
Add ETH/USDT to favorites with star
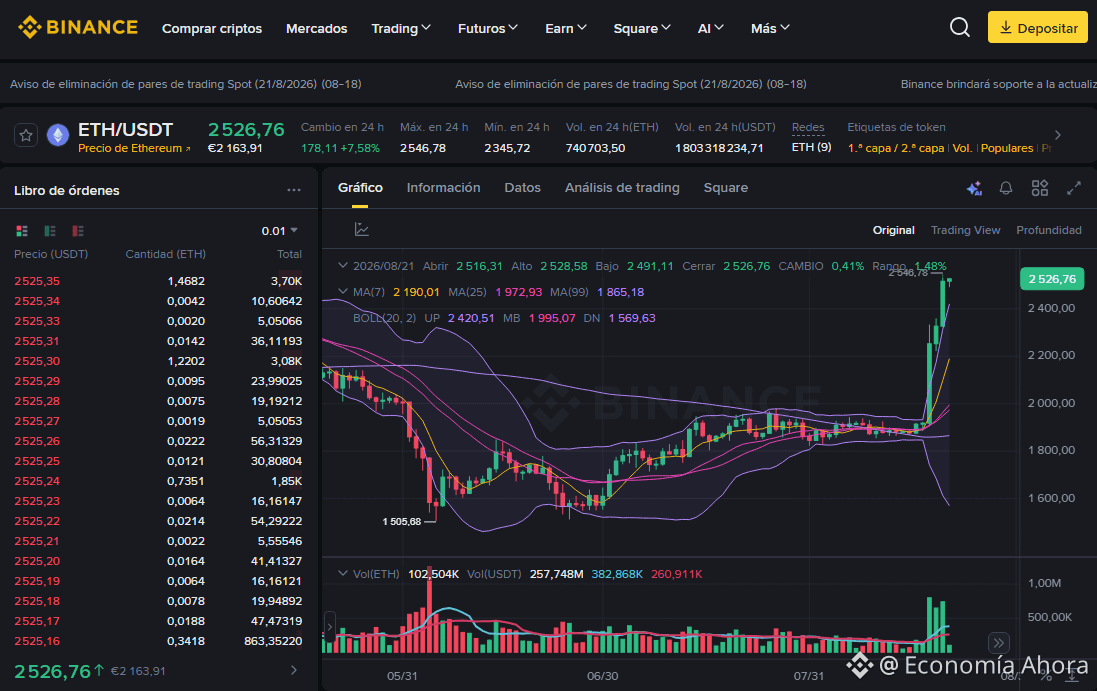tap(26, 135)
